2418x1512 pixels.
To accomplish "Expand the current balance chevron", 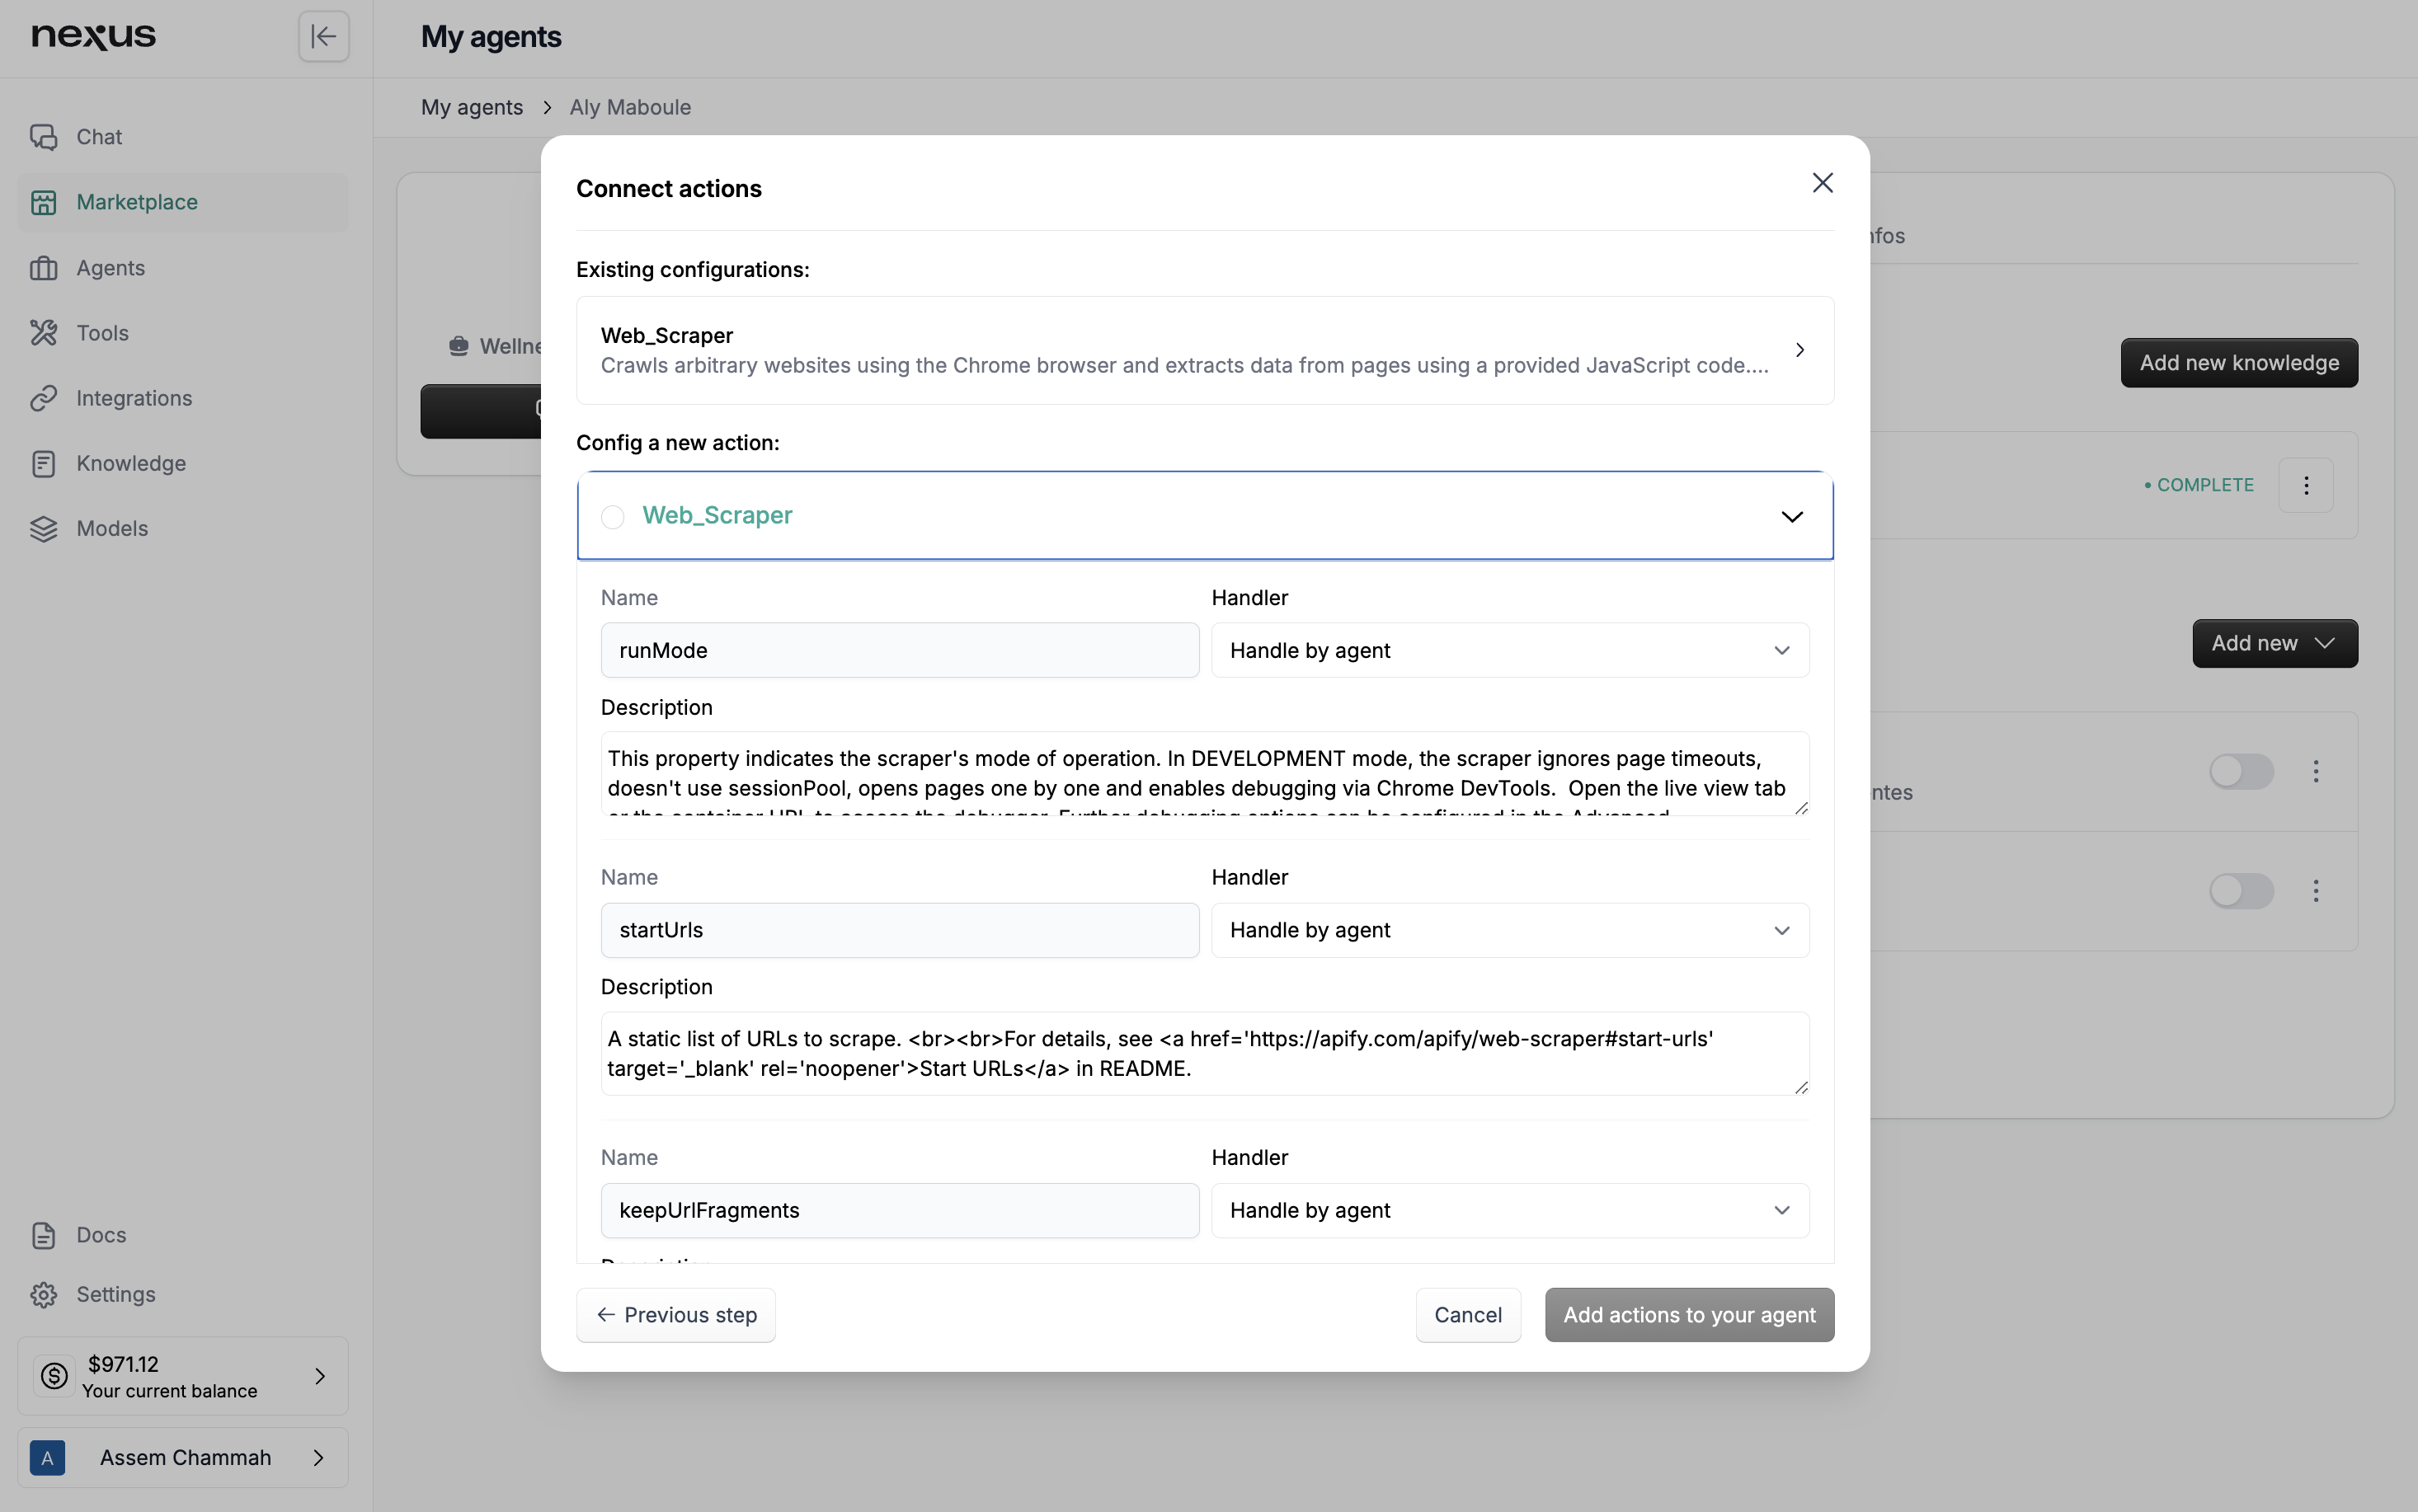I will (x=320, y=1376).
